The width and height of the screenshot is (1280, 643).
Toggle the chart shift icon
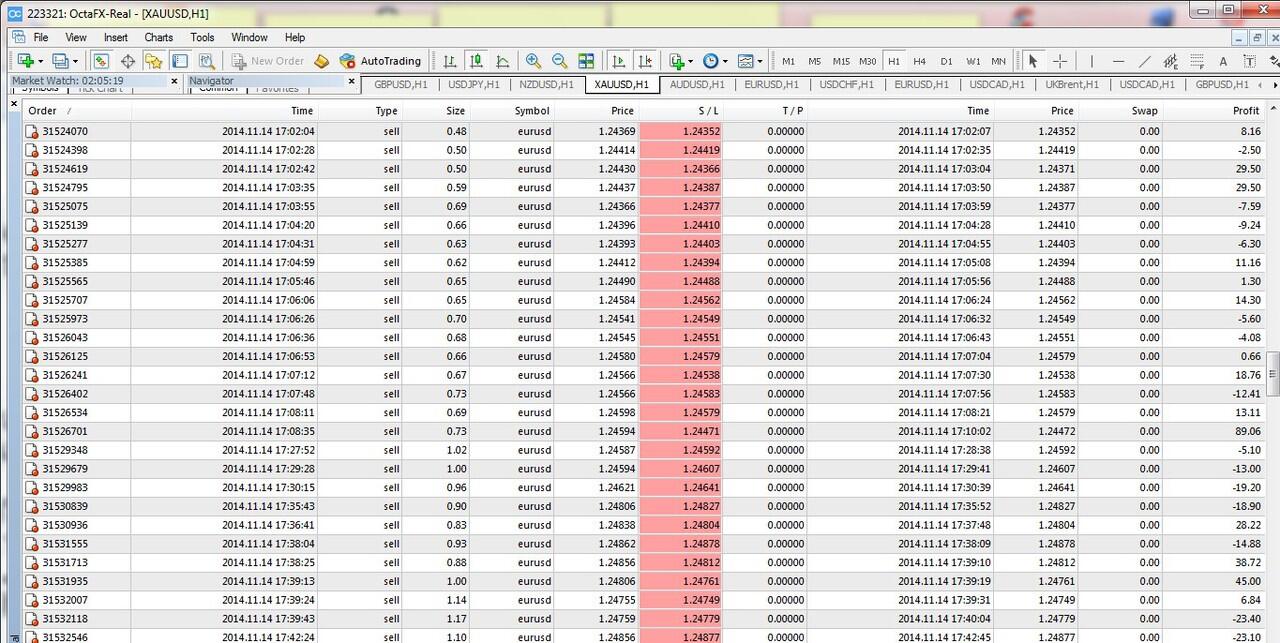(x=645, y=61)
